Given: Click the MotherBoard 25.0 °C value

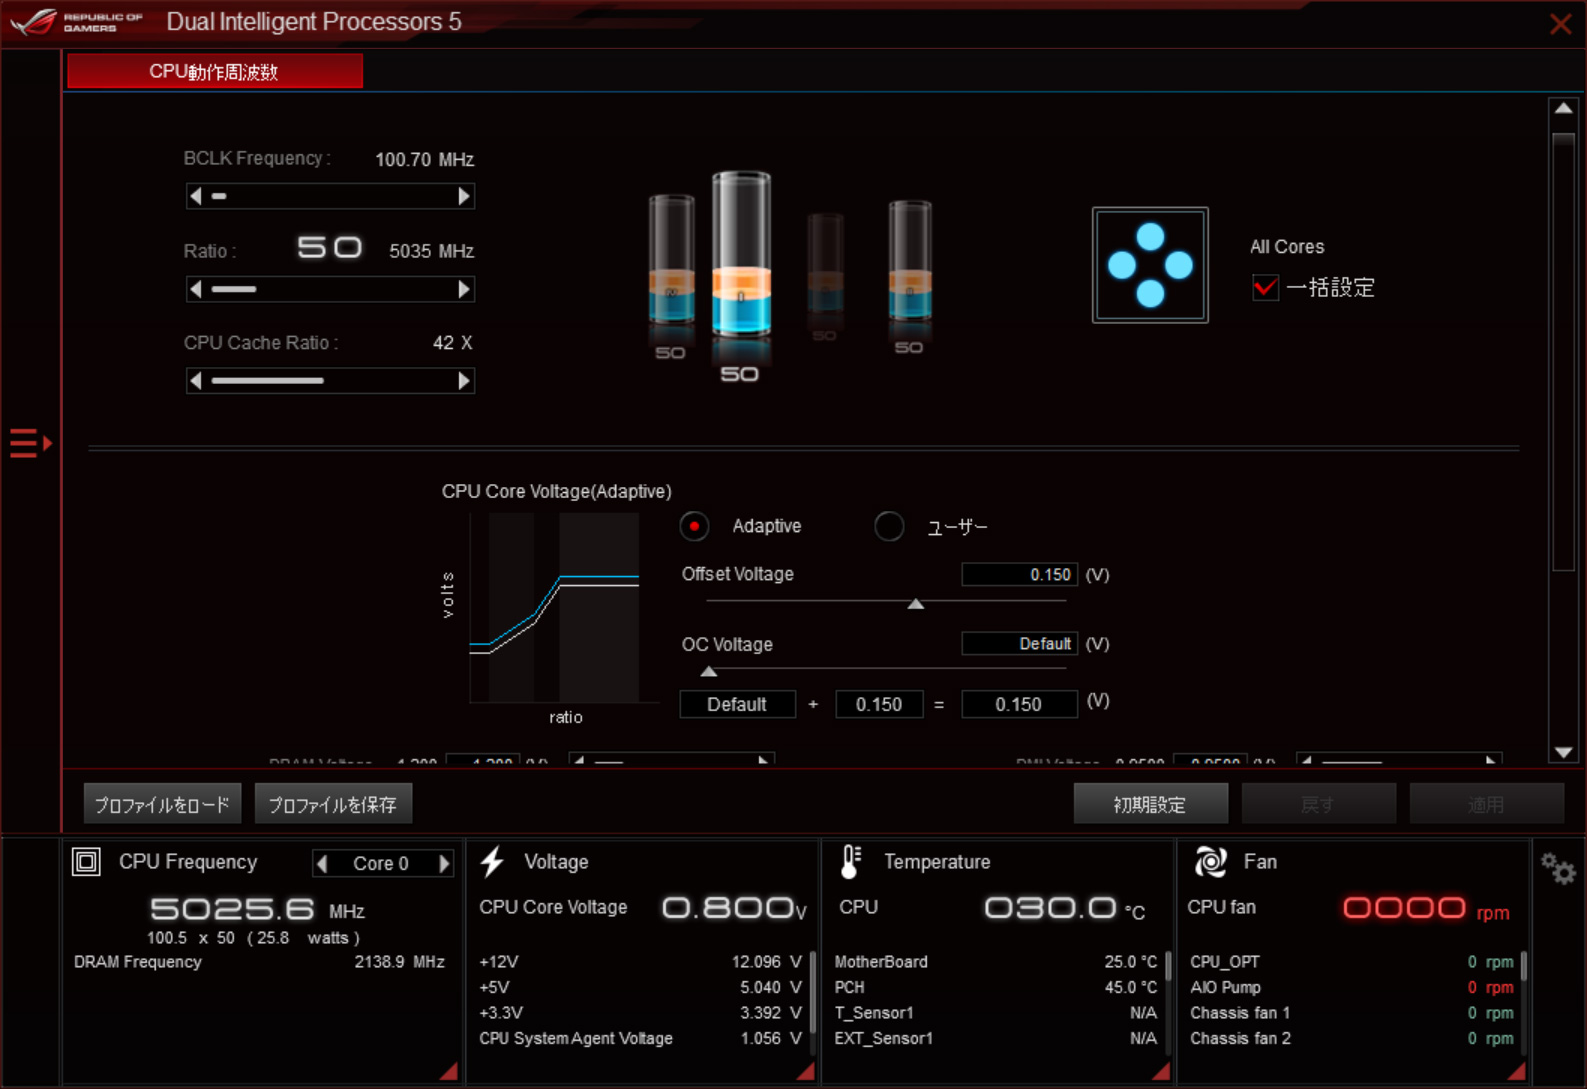Looking at the screenshot, I should click(x=1130, y=962).
